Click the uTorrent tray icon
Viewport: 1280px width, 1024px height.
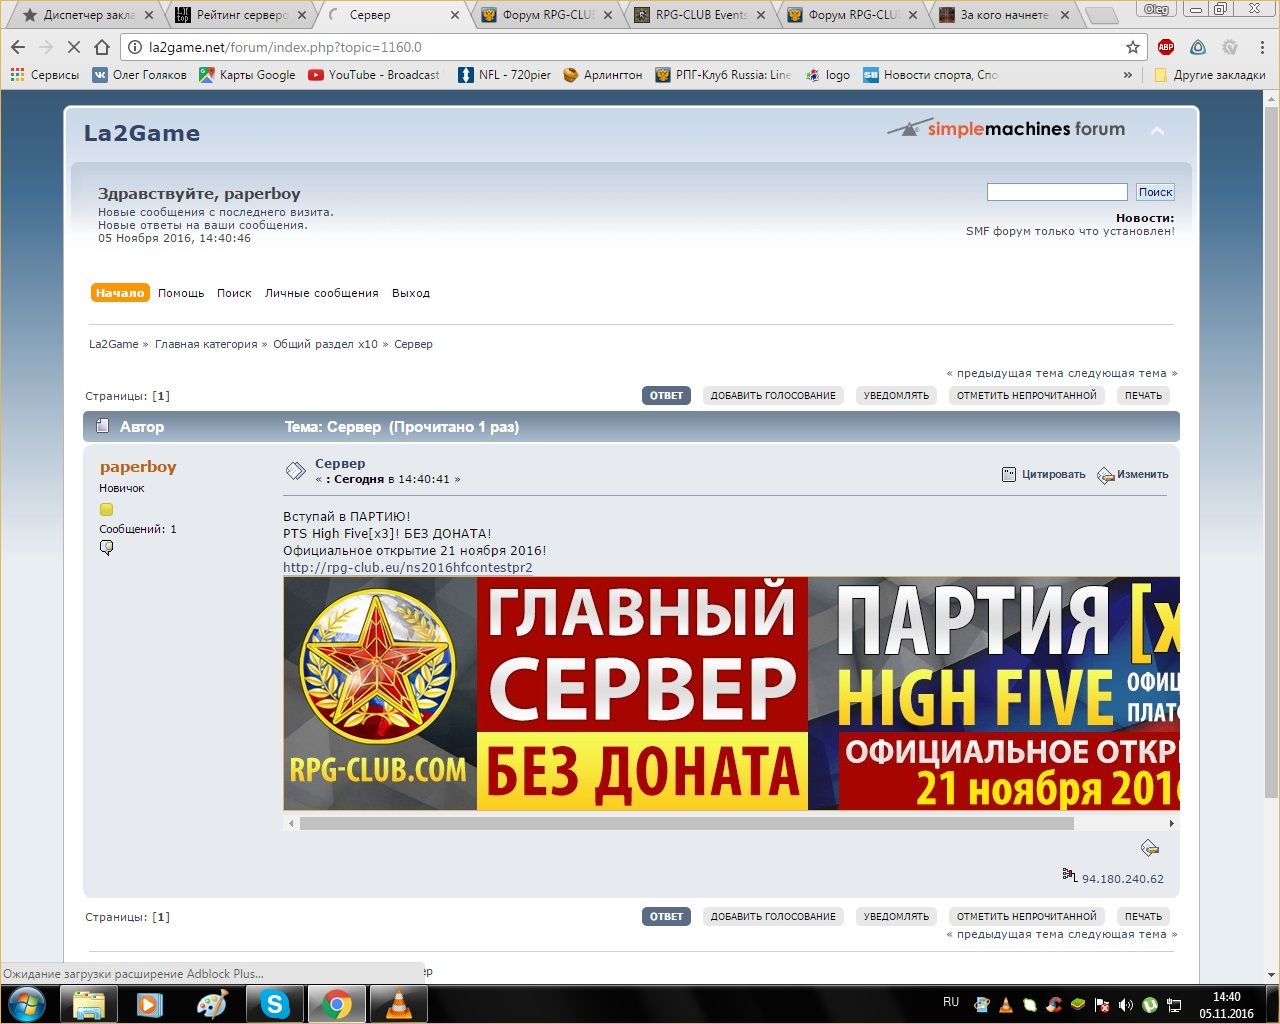pyautogui.click(x=1150, y=1004)
